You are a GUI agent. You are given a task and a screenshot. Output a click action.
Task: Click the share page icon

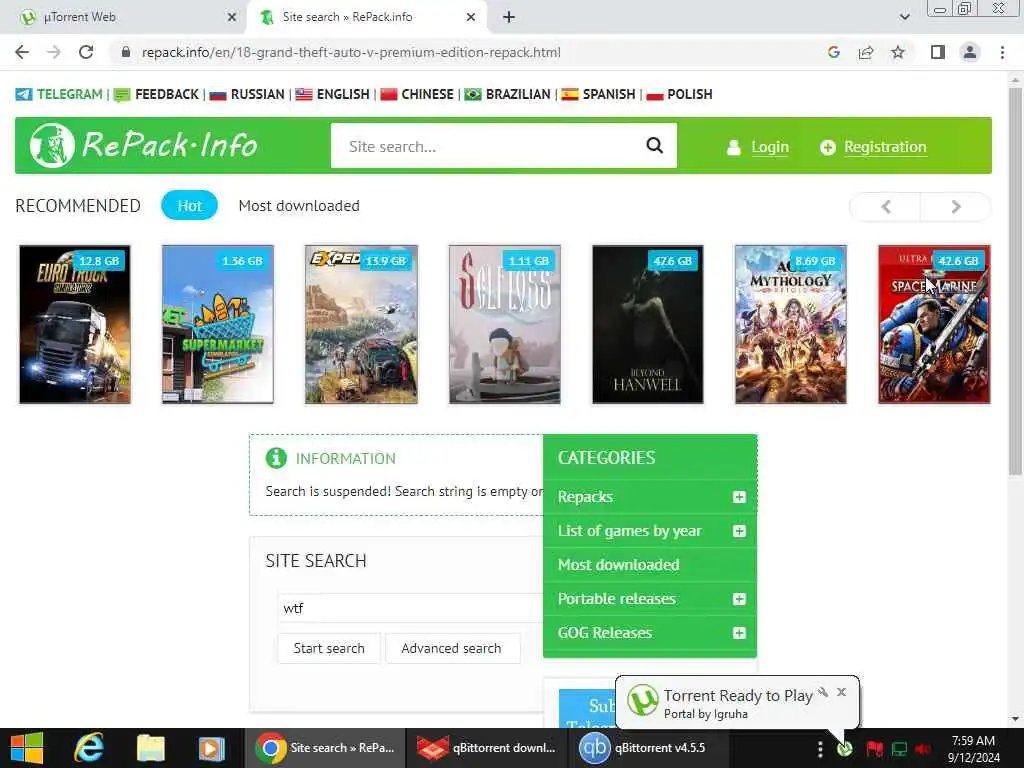tap(866, 52)
